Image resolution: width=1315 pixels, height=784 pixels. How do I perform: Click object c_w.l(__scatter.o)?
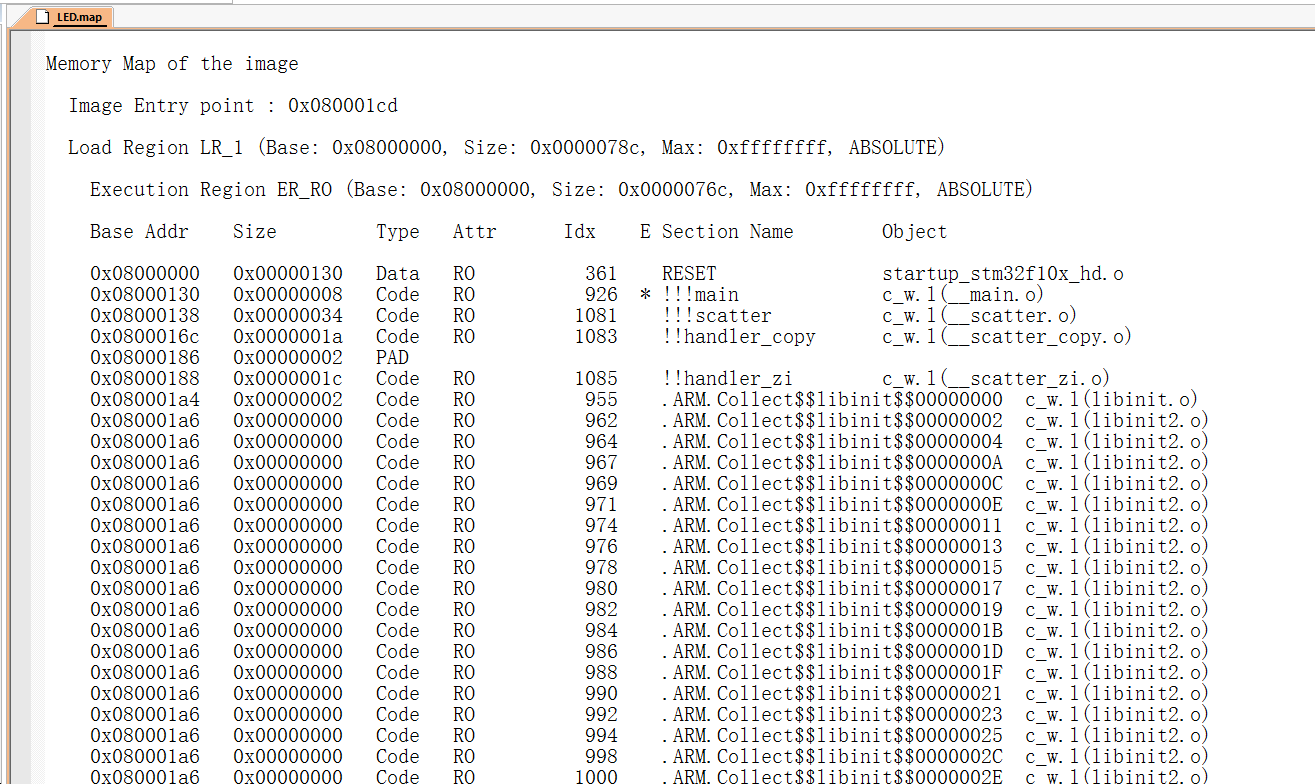tap(980, 316)
